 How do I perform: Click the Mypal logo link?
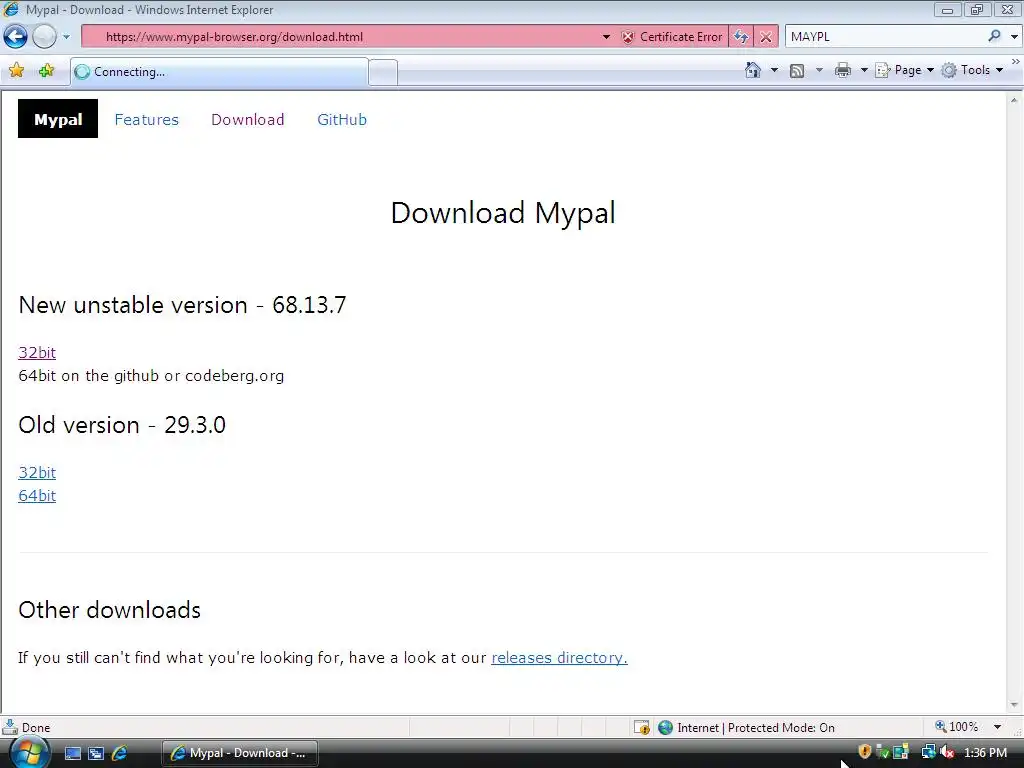(58, 119)
